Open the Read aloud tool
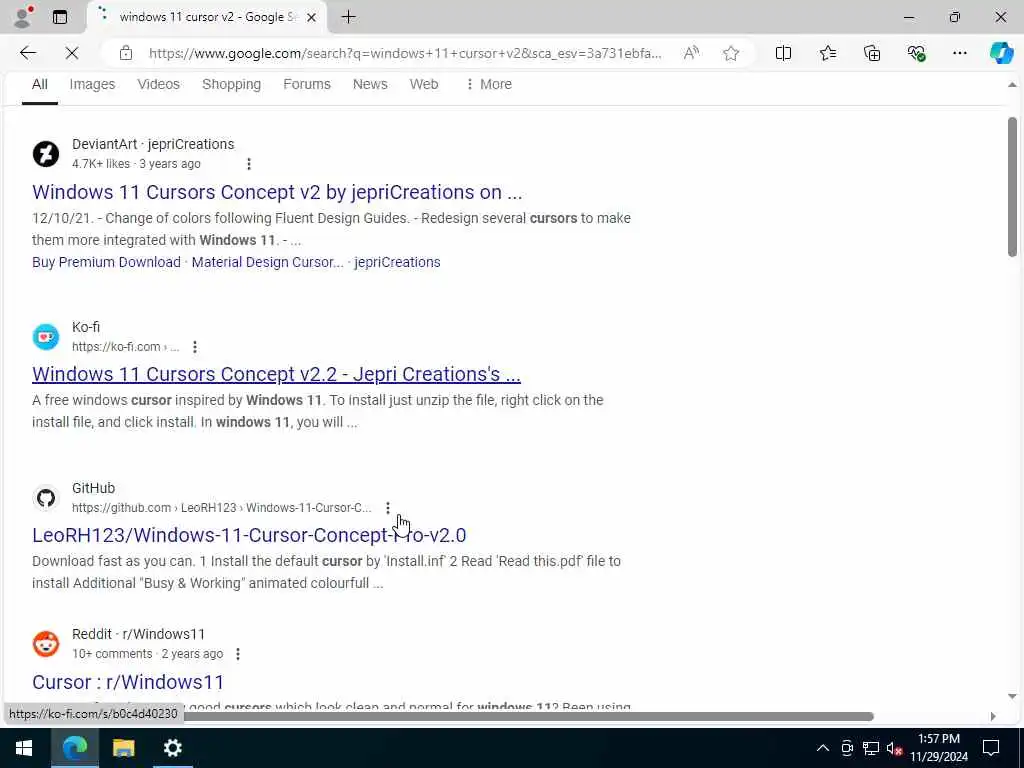 (x=691, y=54)
